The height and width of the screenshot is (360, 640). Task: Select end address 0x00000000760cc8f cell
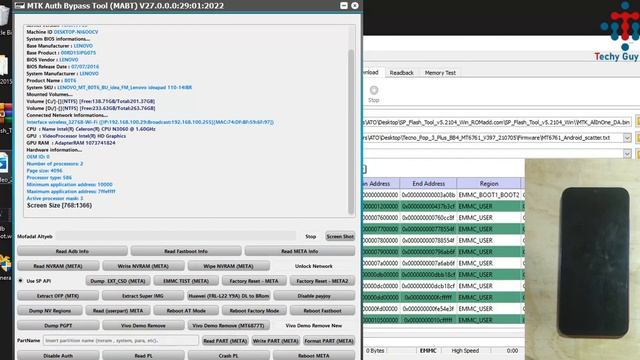coord(428,218)
